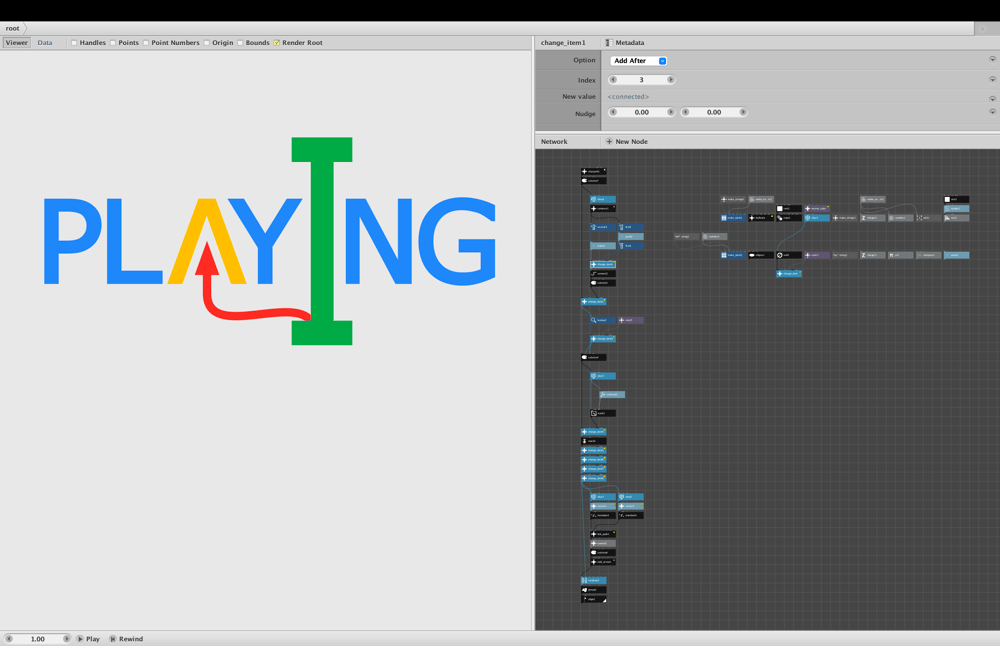The width and height of the screenshot is (1000, 646).
Task: Select the highlighted change_item1 node
Action: 603,264
